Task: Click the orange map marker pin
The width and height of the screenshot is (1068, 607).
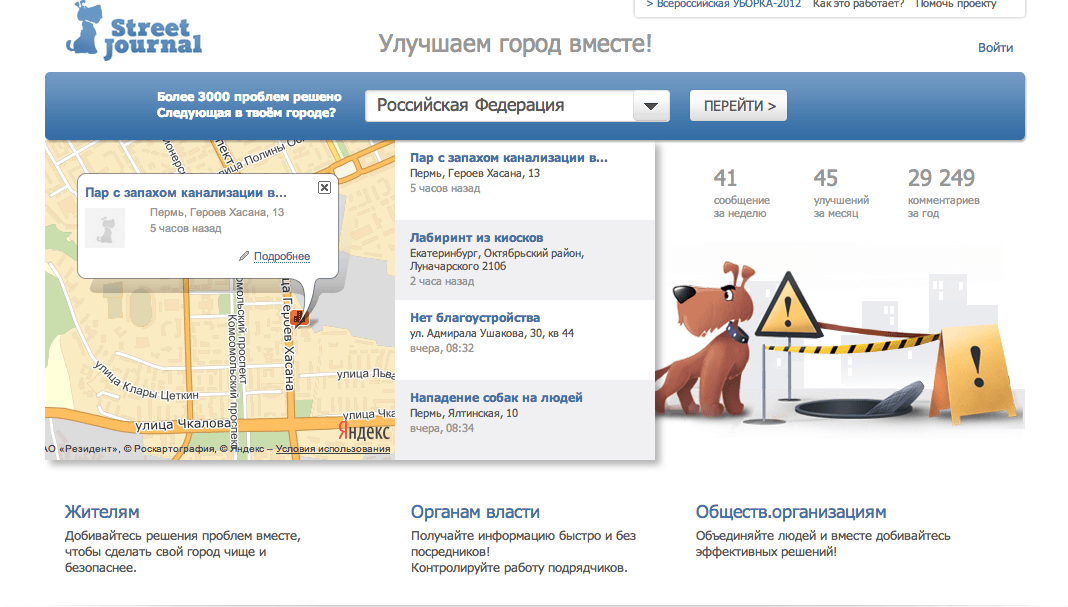Action: click(301, 318)
